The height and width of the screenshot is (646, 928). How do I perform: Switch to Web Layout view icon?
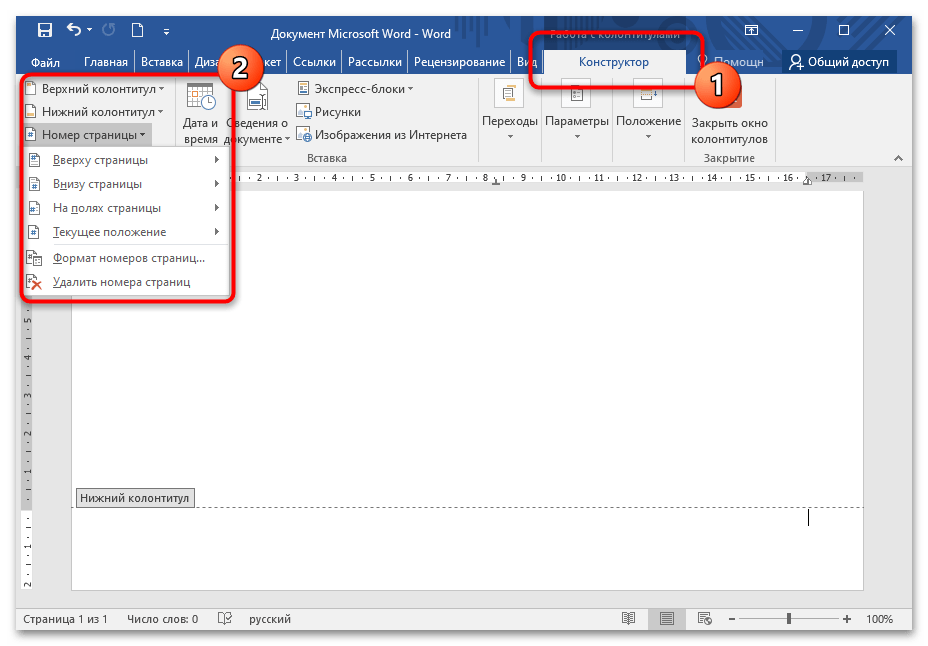point(704,619)
